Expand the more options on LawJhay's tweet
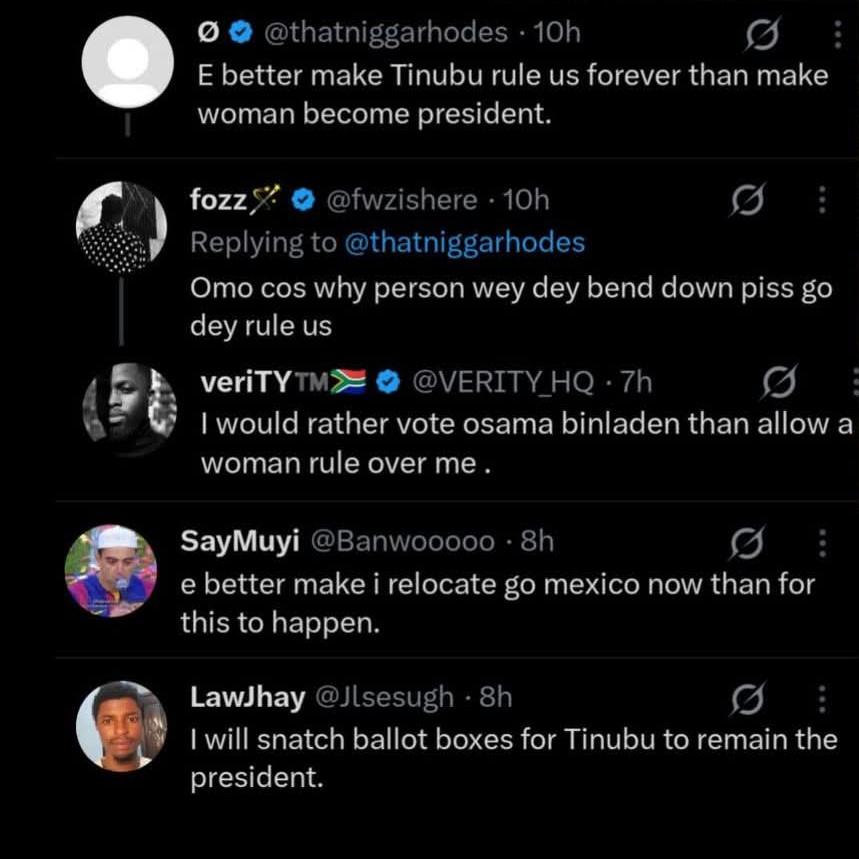Image resolution: width=859 pixels, height=859 pixels. pyautogui.click(x=822, y=698)
